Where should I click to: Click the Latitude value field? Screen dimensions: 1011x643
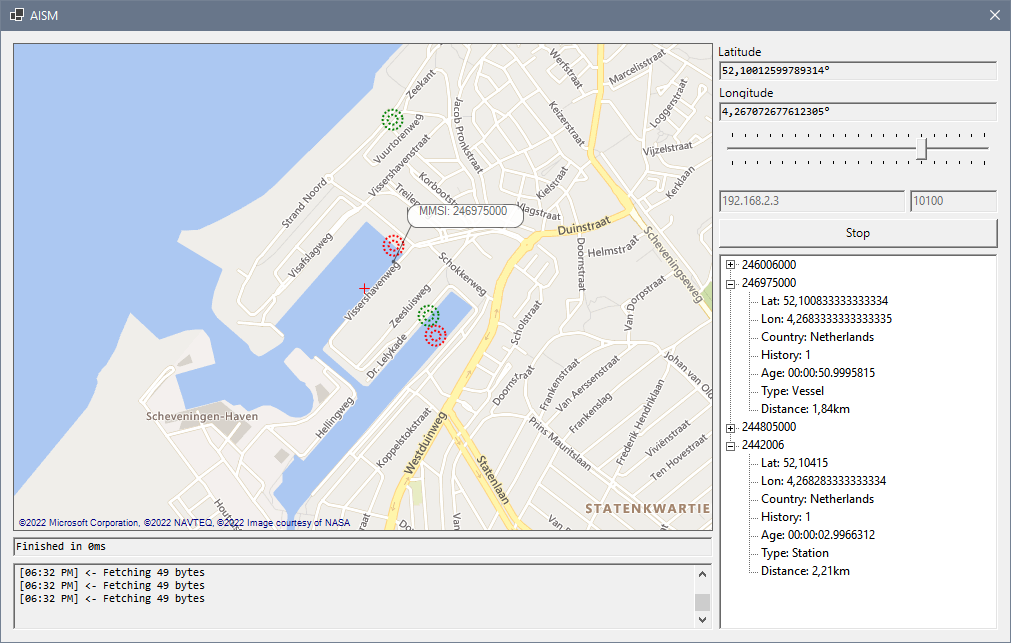pos(857,70)
